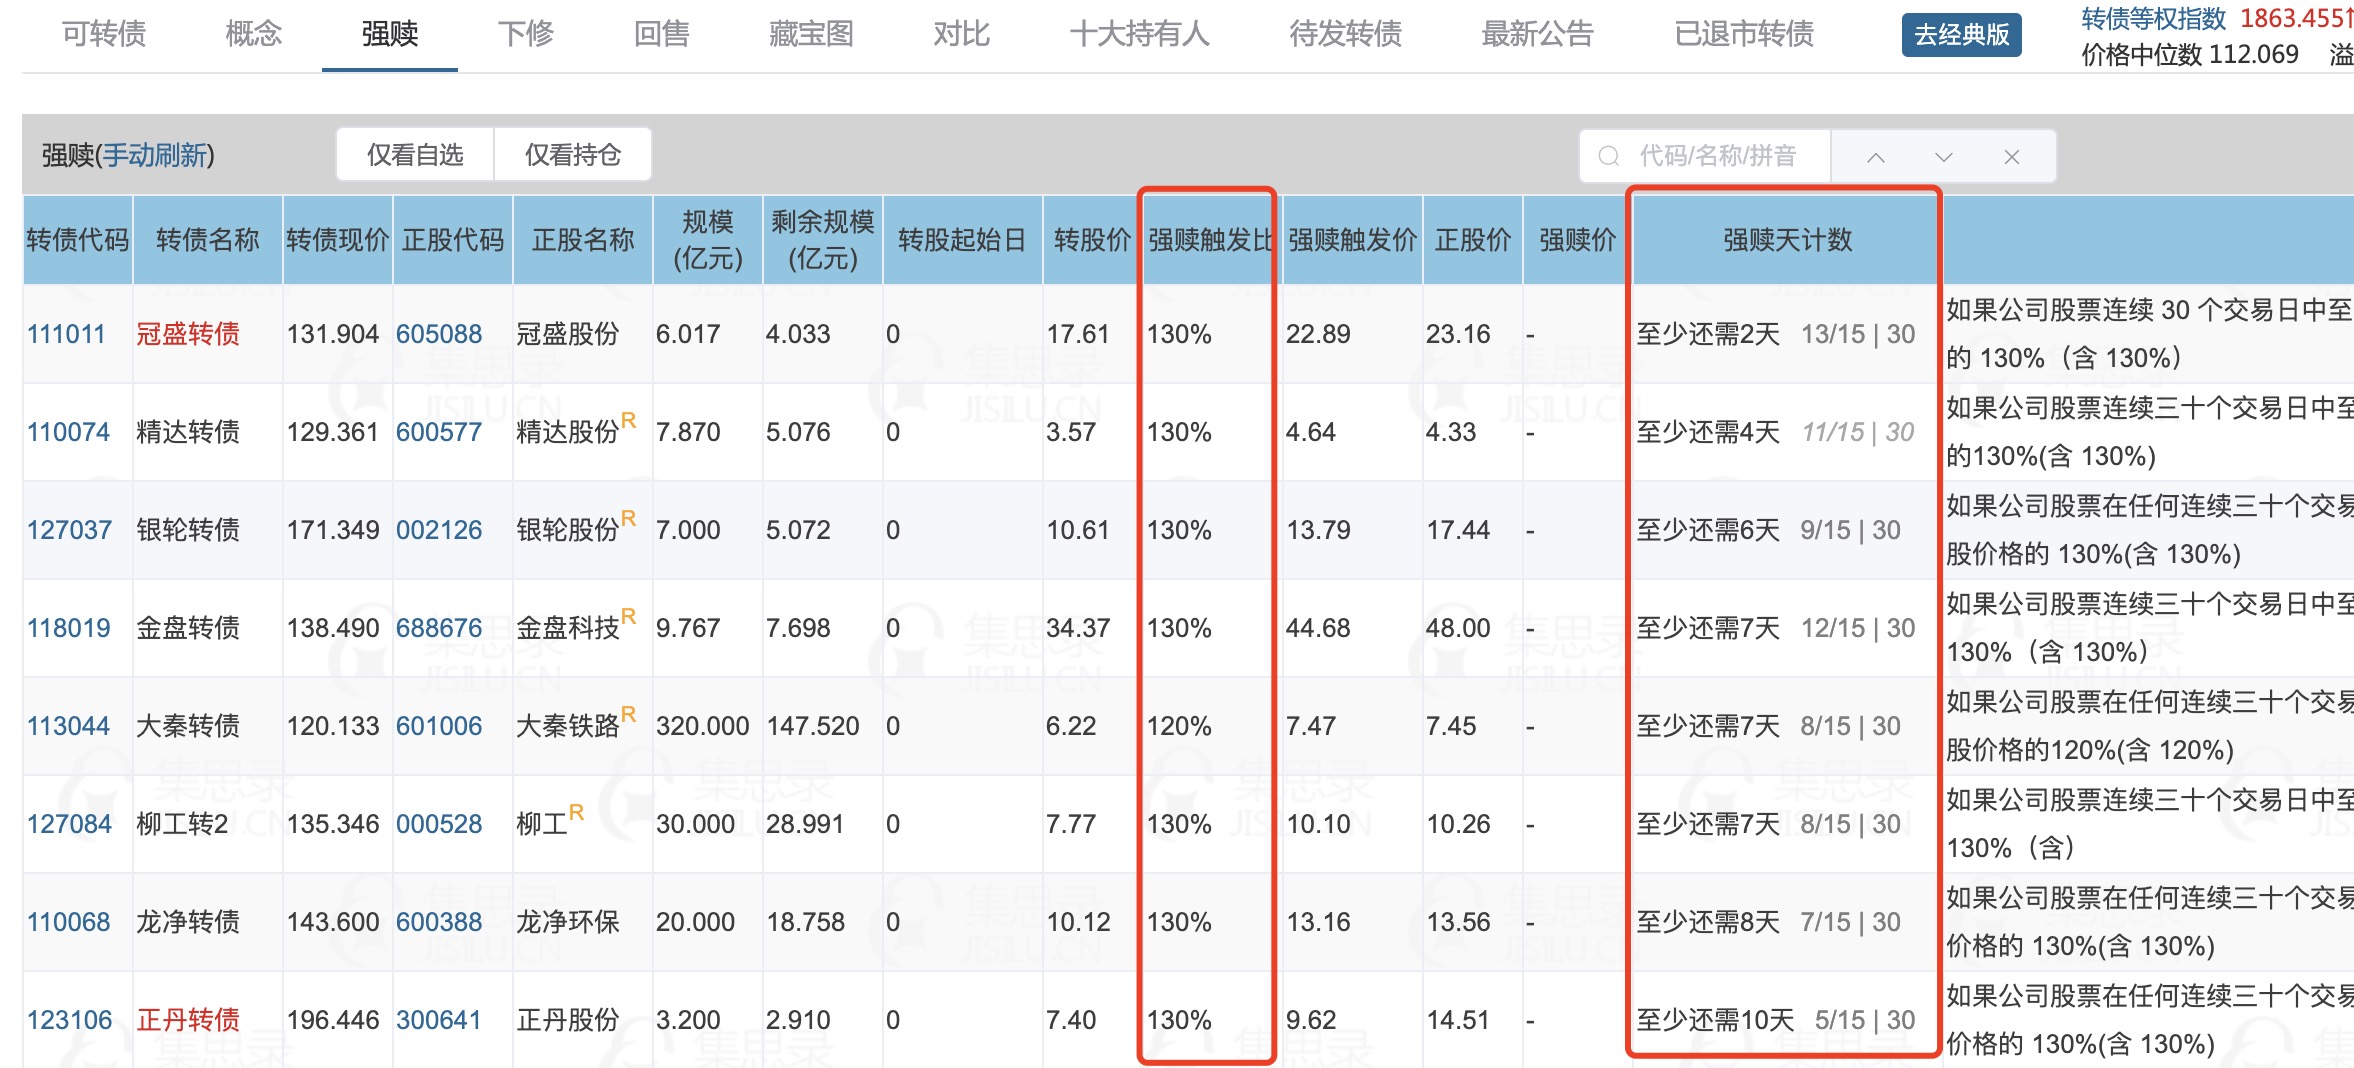Switch to the 下修 tab
2354x1068 pixels.
coord(525,34)
